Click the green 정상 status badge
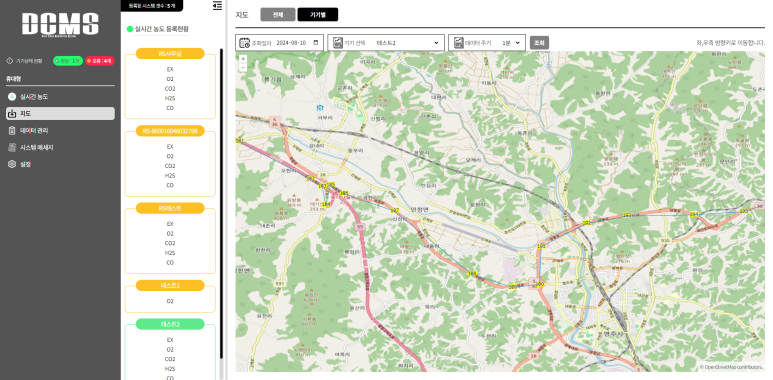The width and height of the screenshot is (773, 380). pos(68,61)
